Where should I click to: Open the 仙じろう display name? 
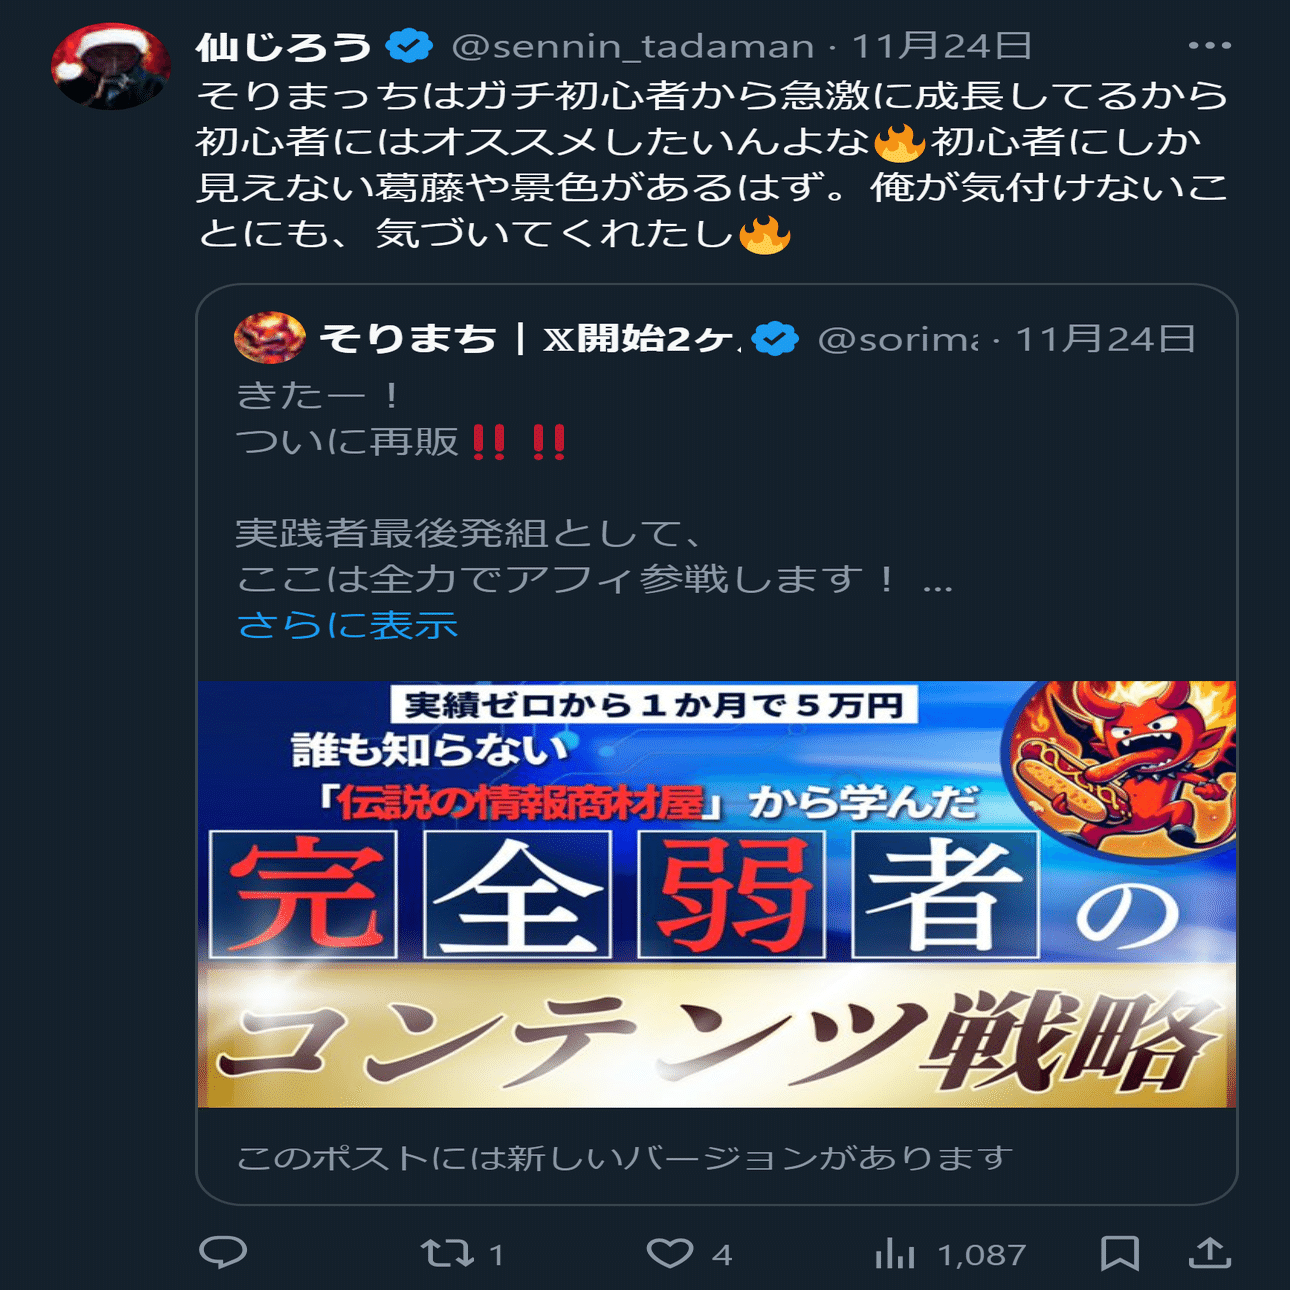pos(284,46)
